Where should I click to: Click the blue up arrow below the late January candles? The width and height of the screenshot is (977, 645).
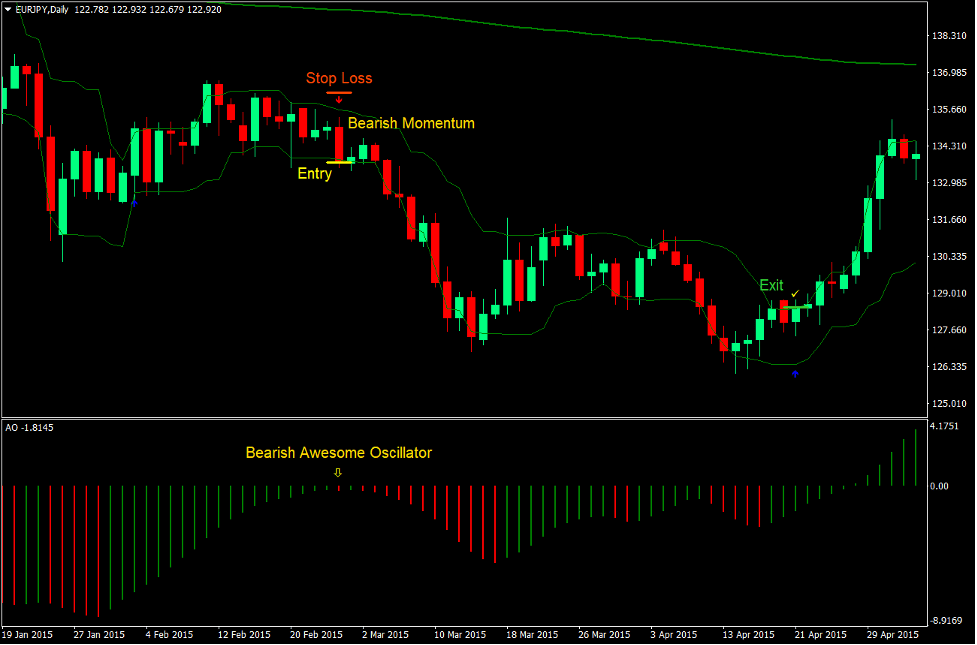[134, 203]
